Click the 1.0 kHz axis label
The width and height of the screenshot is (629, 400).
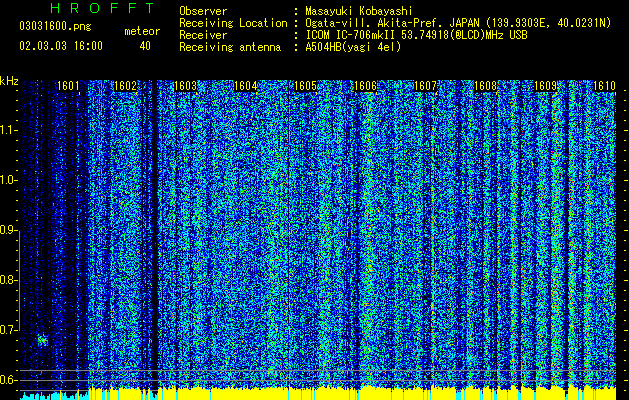click(8, 180)
